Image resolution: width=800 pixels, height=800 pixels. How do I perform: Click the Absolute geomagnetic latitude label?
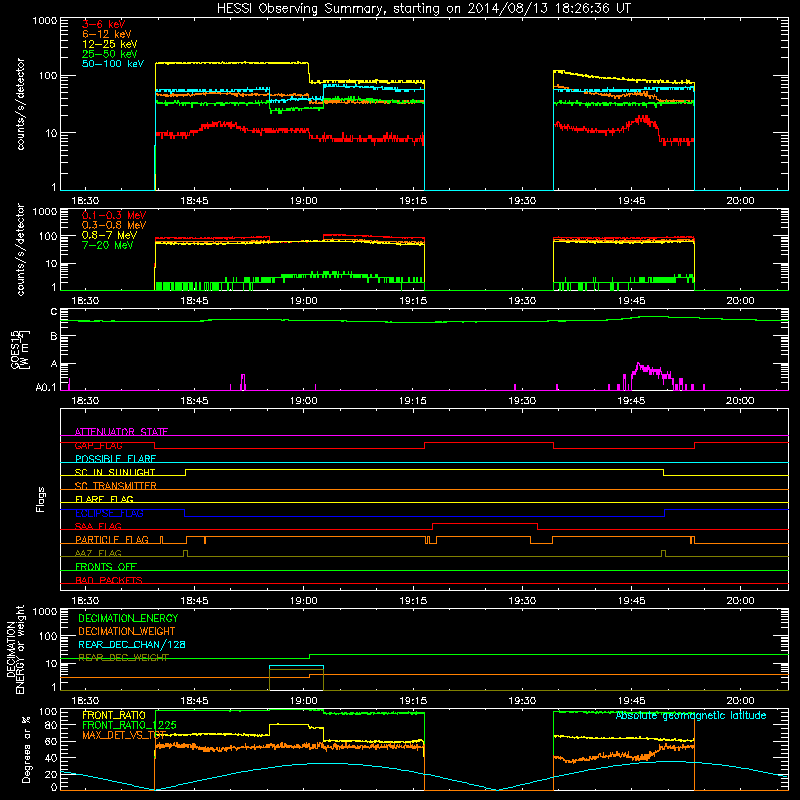click(x=691, y=715)
